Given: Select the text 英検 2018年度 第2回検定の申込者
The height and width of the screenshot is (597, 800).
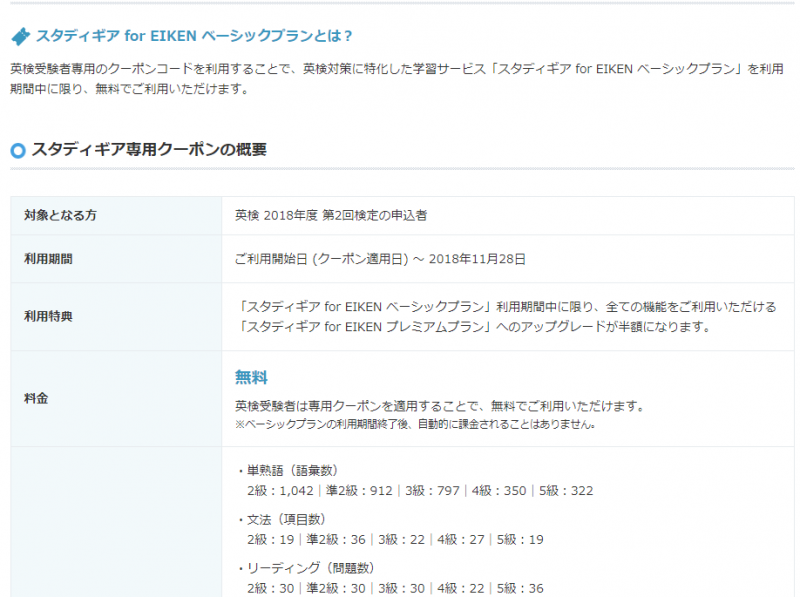Looking at the screenshot, I should pos(331,215).
